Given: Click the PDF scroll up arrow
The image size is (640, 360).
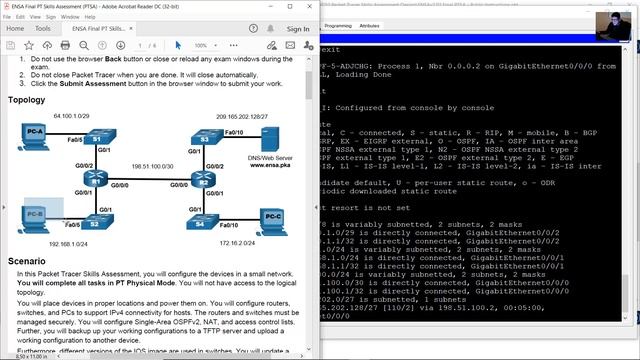Looking at the screenshot, I should pos(309,59).
